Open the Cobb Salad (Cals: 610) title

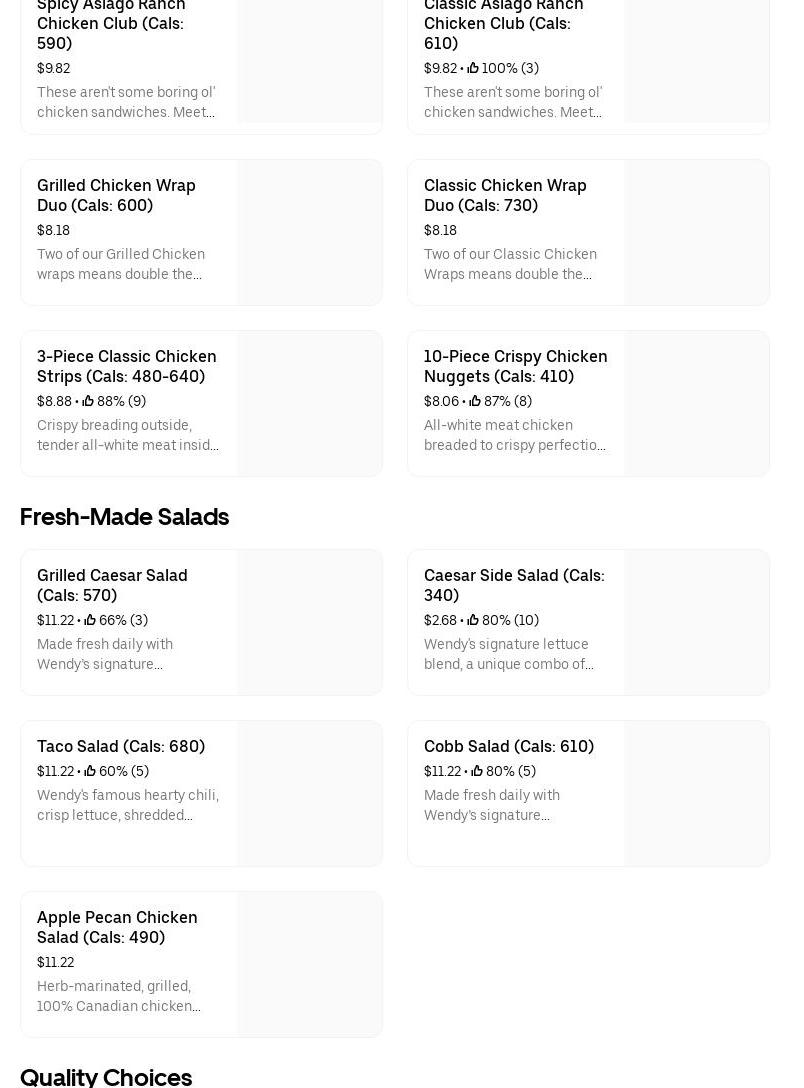pos(509,746)
